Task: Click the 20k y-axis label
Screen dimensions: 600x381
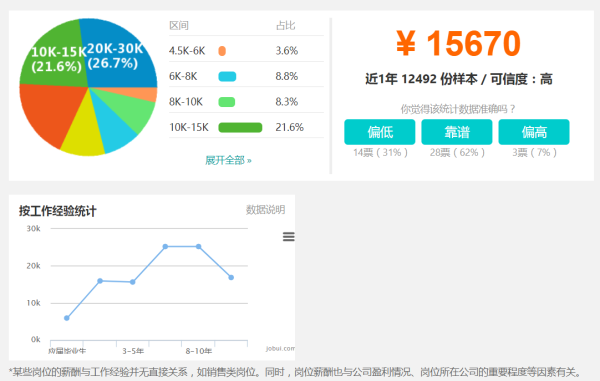Action: [33, 266]
